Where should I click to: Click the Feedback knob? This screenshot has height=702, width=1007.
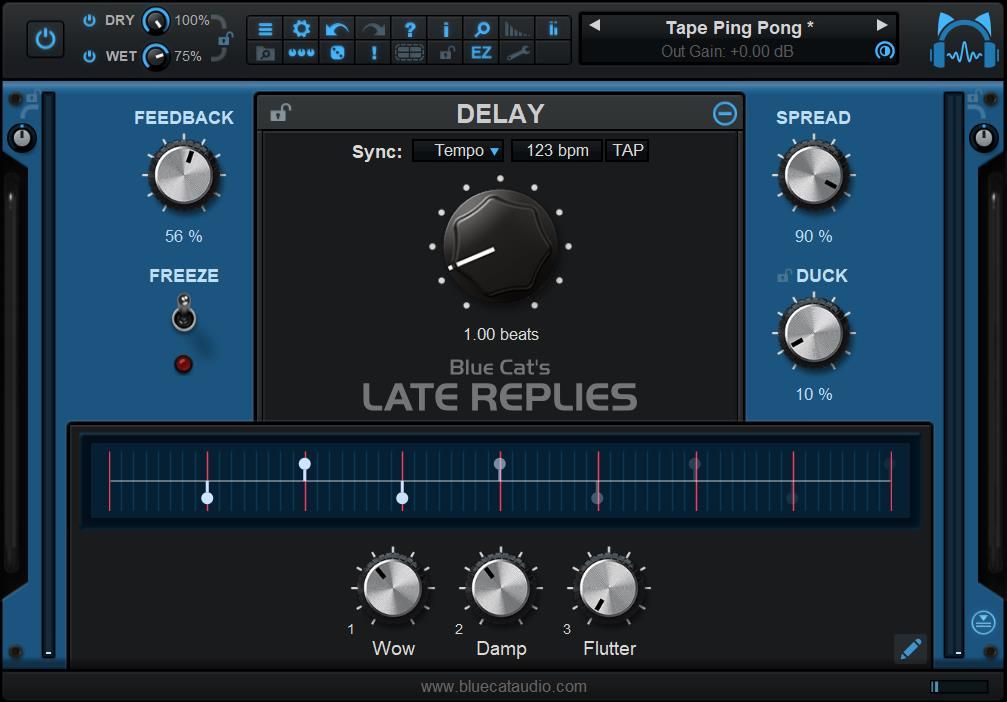point(184,175)
